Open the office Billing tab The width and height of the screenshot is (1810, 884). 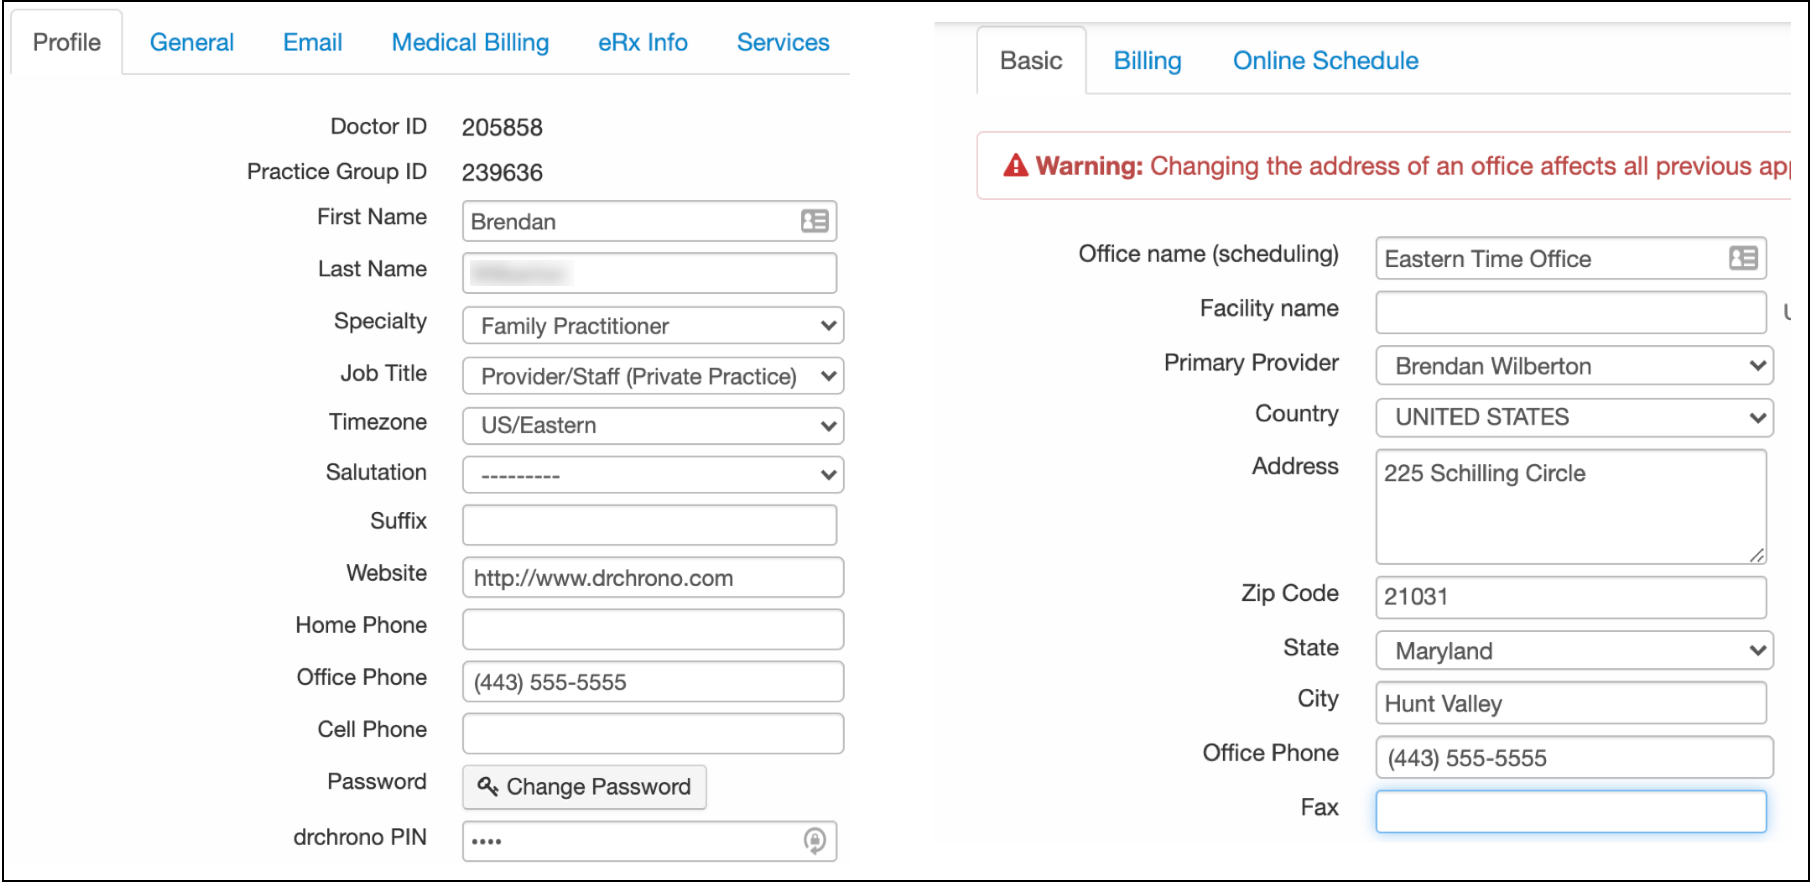pos(1147,61)
